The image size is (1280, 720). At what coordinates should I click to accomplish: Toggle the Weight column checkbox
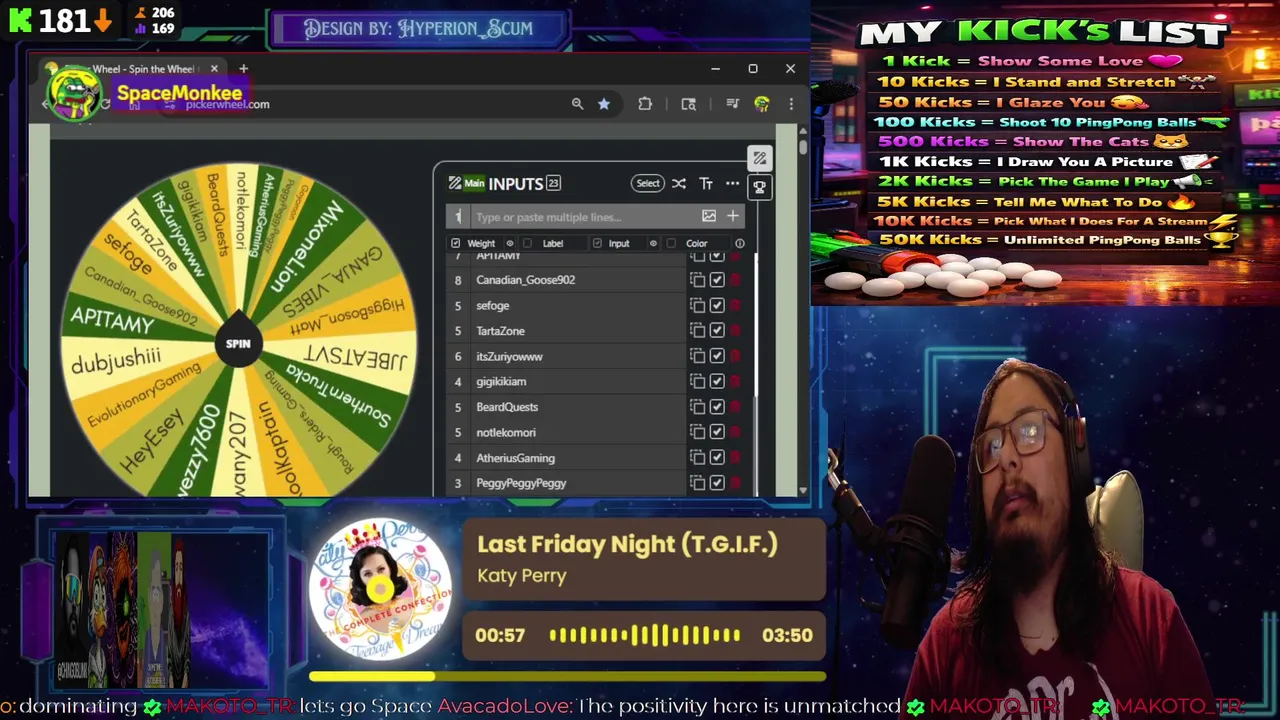[456, 243]
